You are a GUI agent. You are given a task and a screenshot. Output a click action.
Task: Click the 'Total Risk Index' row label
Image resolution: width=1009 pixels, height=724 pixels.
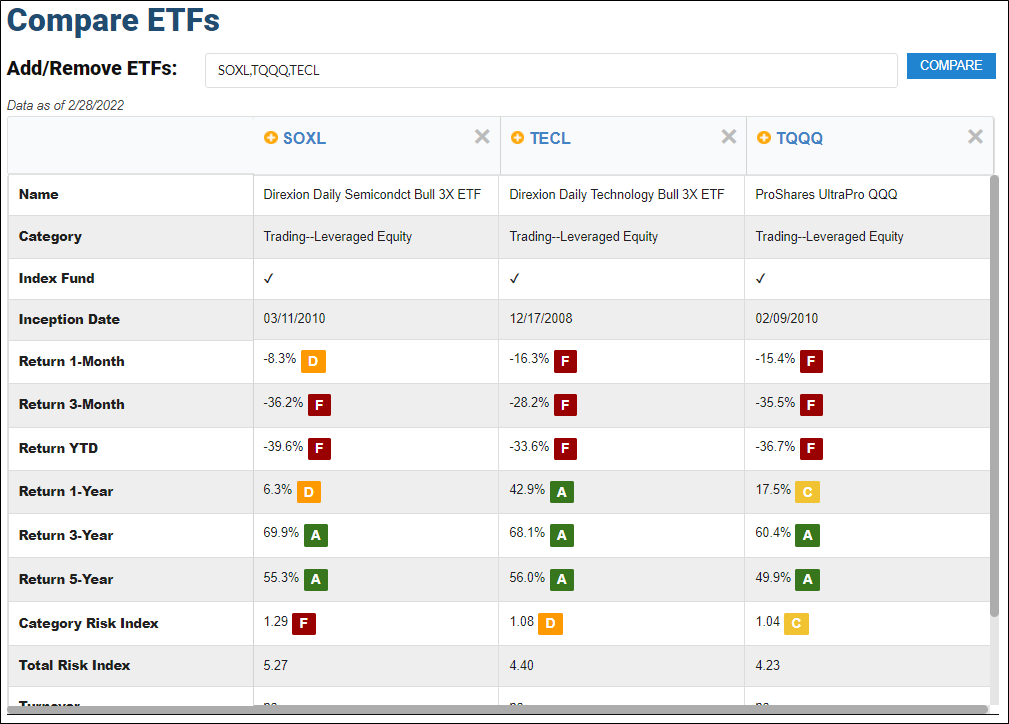click(74, 665)
